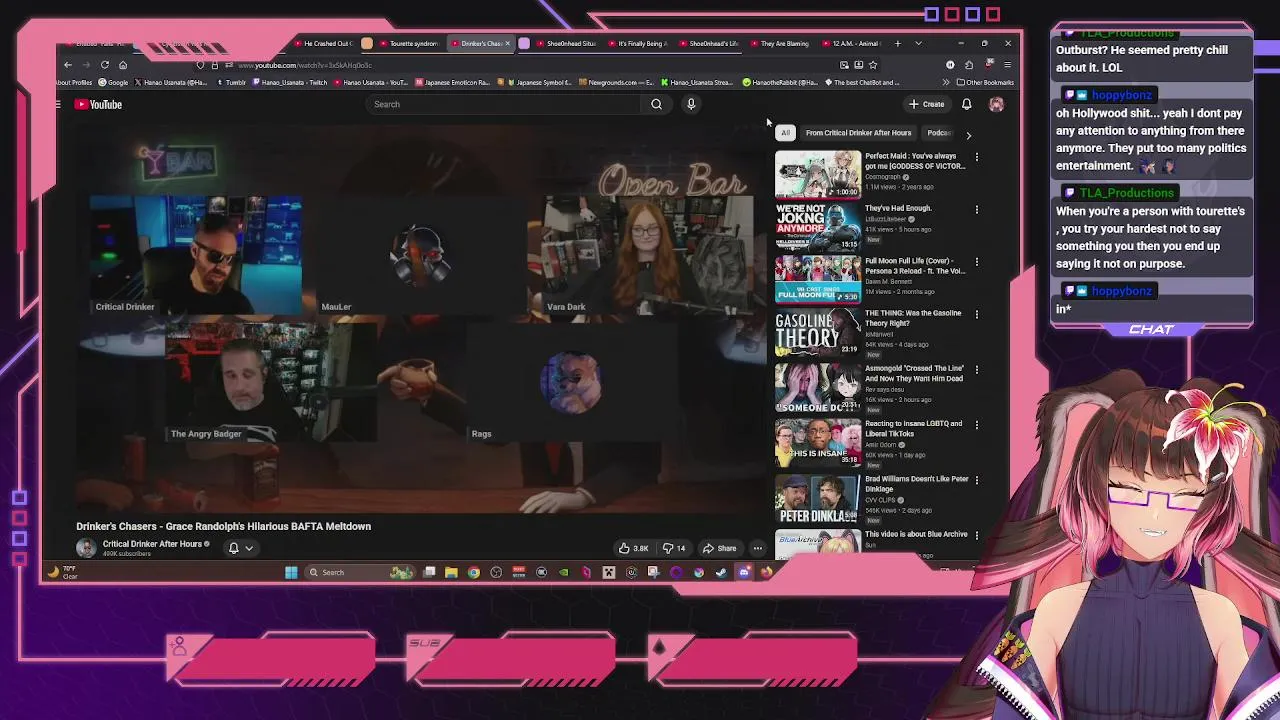Viewport: 1280px width, 720px height.
Task: Switch to They Are Blaming browser tab
Action: pyautogui.click(x=779, y=43)
